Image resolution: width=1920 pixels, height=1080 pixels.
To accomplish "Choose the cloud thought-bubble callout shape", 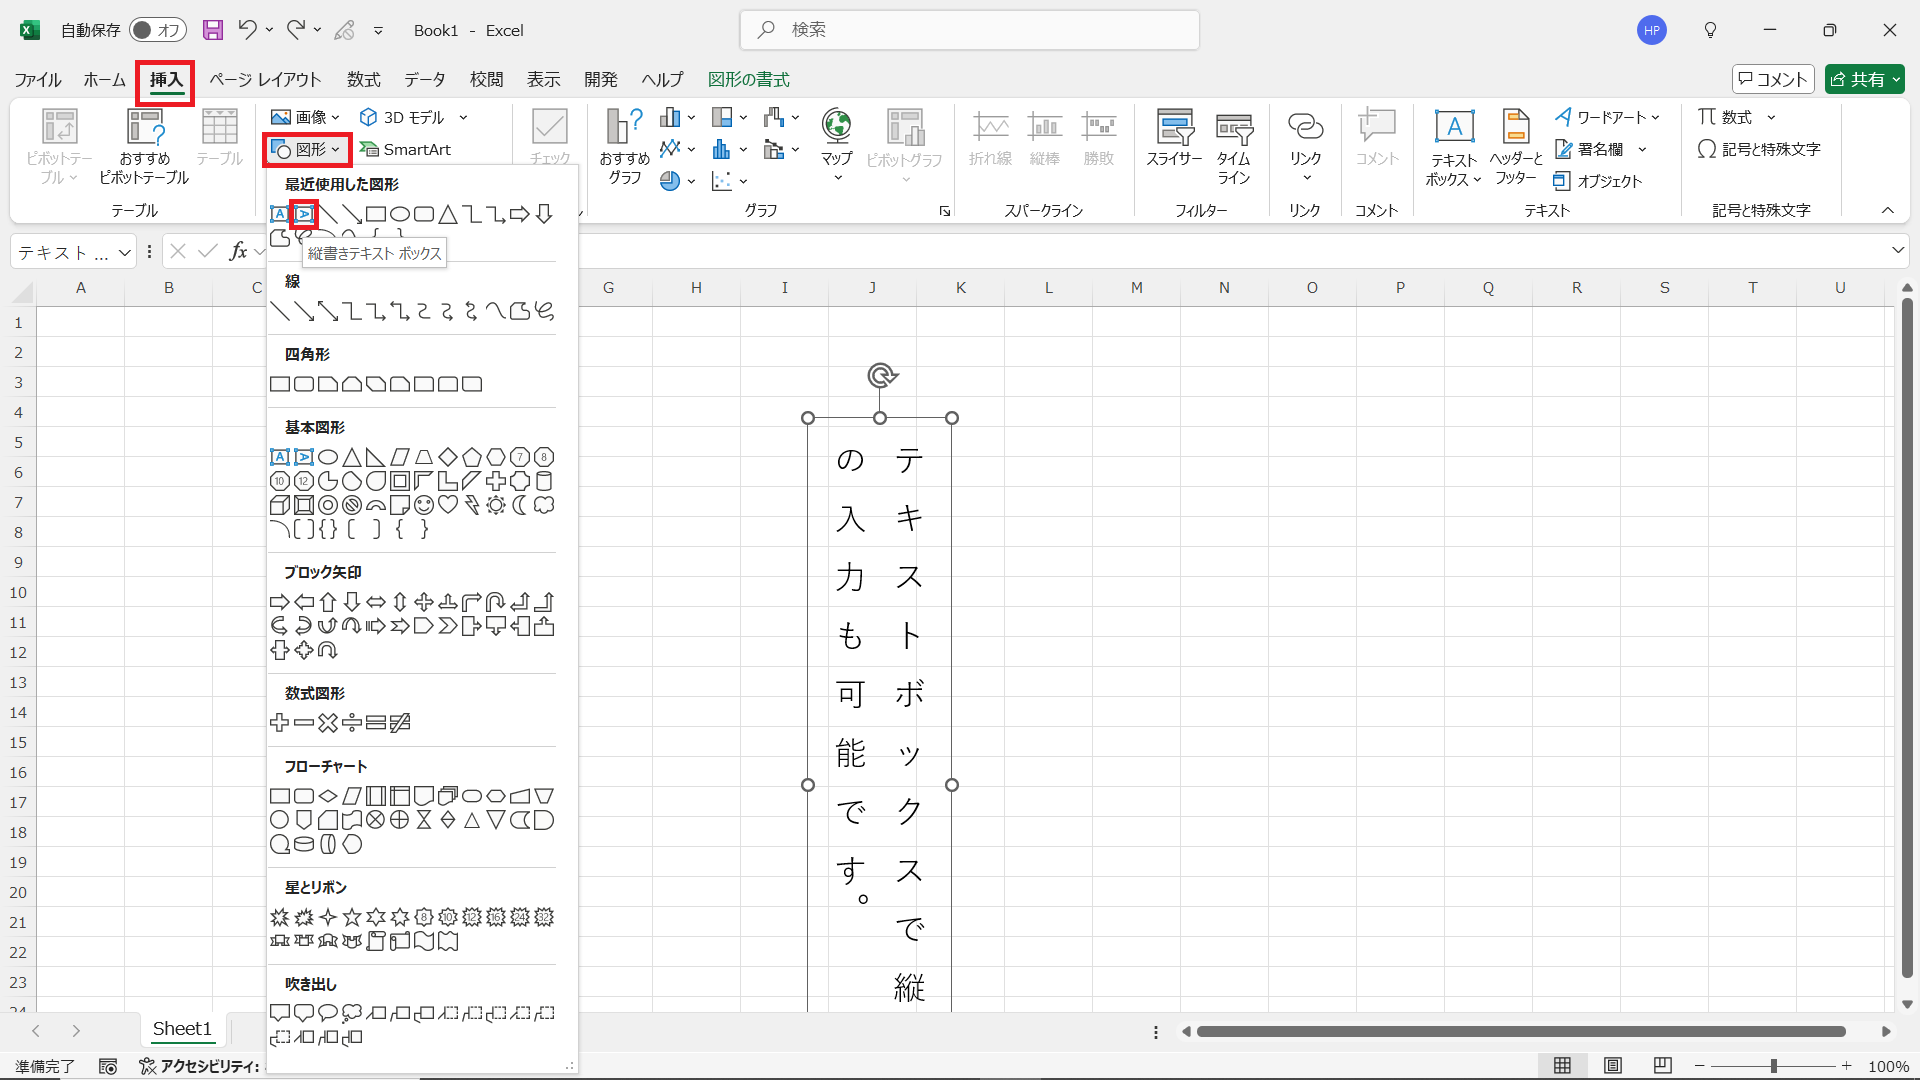I will coord(352,1013).
